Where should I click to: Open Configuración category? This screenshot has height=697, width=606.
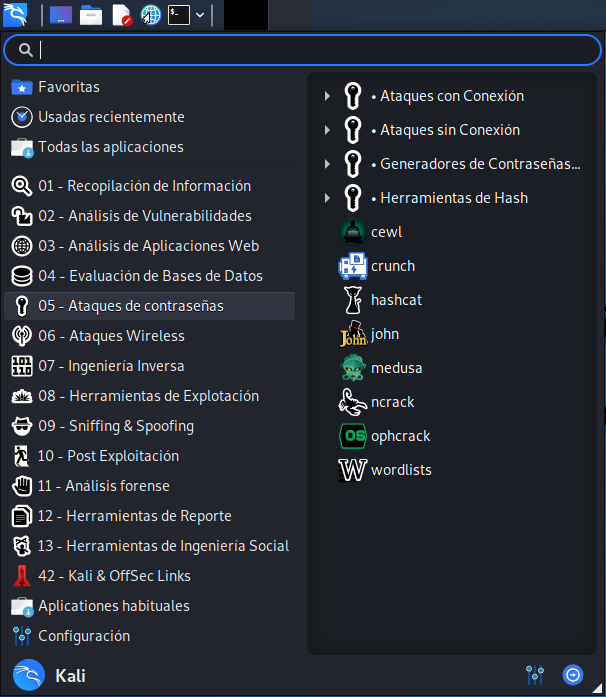tap(149, 636)
